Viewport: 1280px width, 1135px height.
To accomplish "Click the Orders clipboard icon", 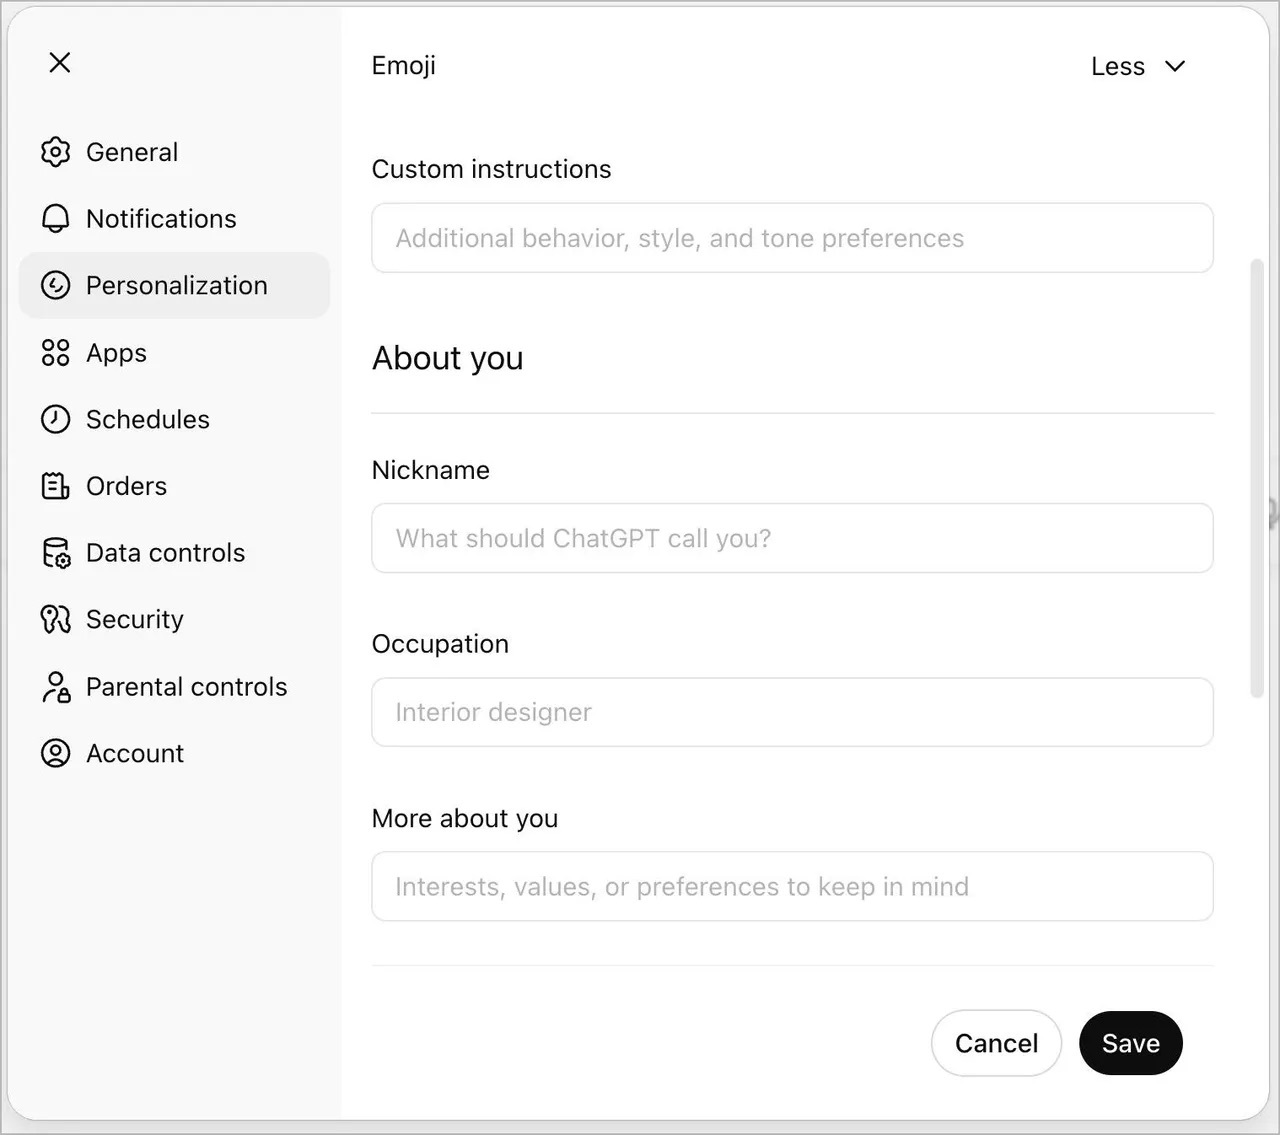I will 56,486.
